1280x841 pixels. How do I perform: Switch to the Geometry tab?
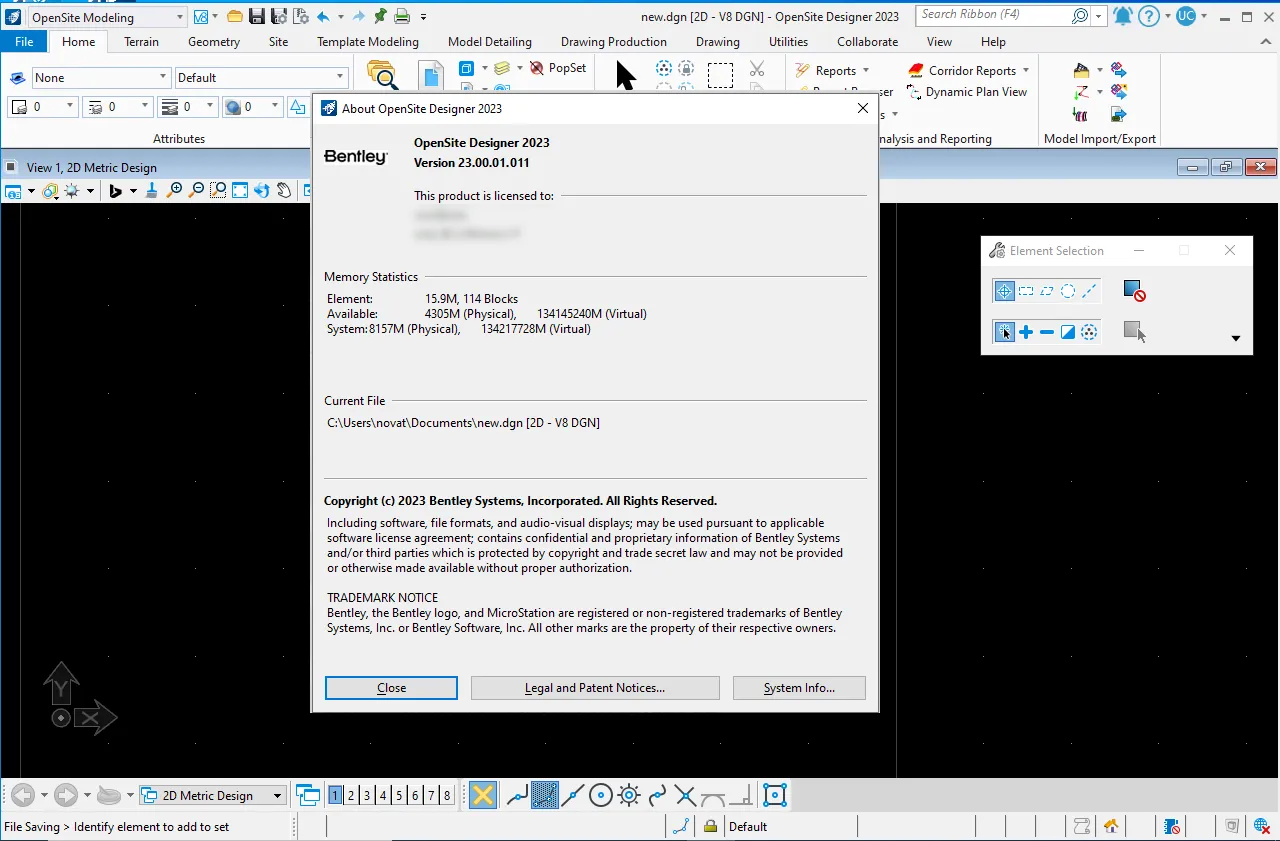click(214, 42)
